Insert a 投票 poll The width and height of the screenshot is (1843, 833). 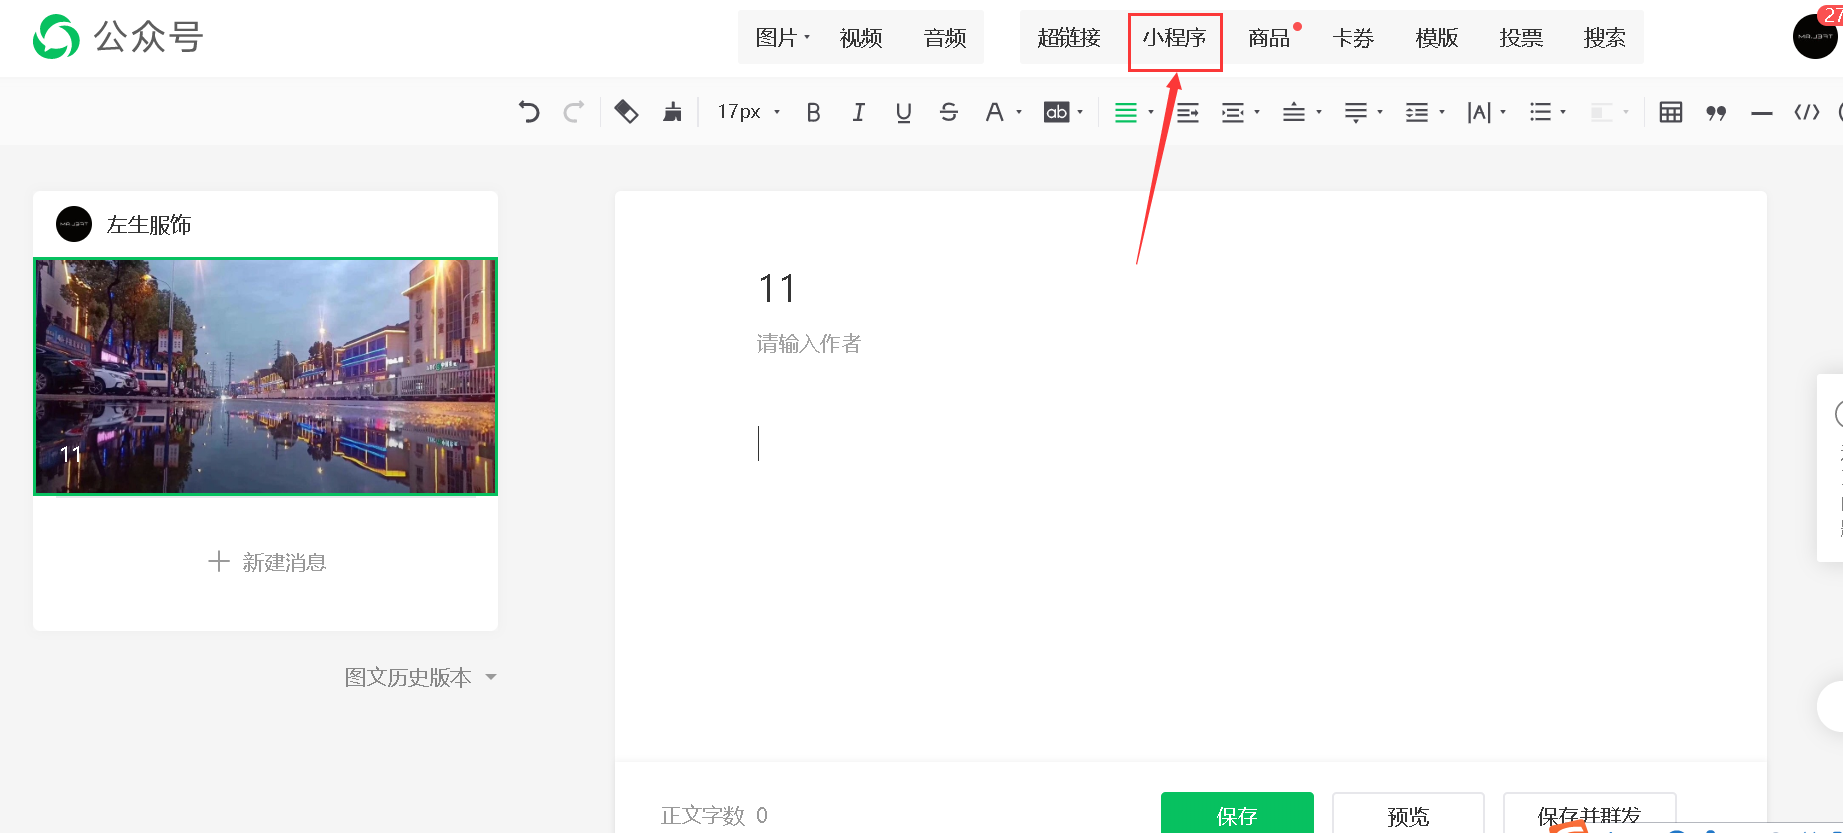coord(1521,38)
